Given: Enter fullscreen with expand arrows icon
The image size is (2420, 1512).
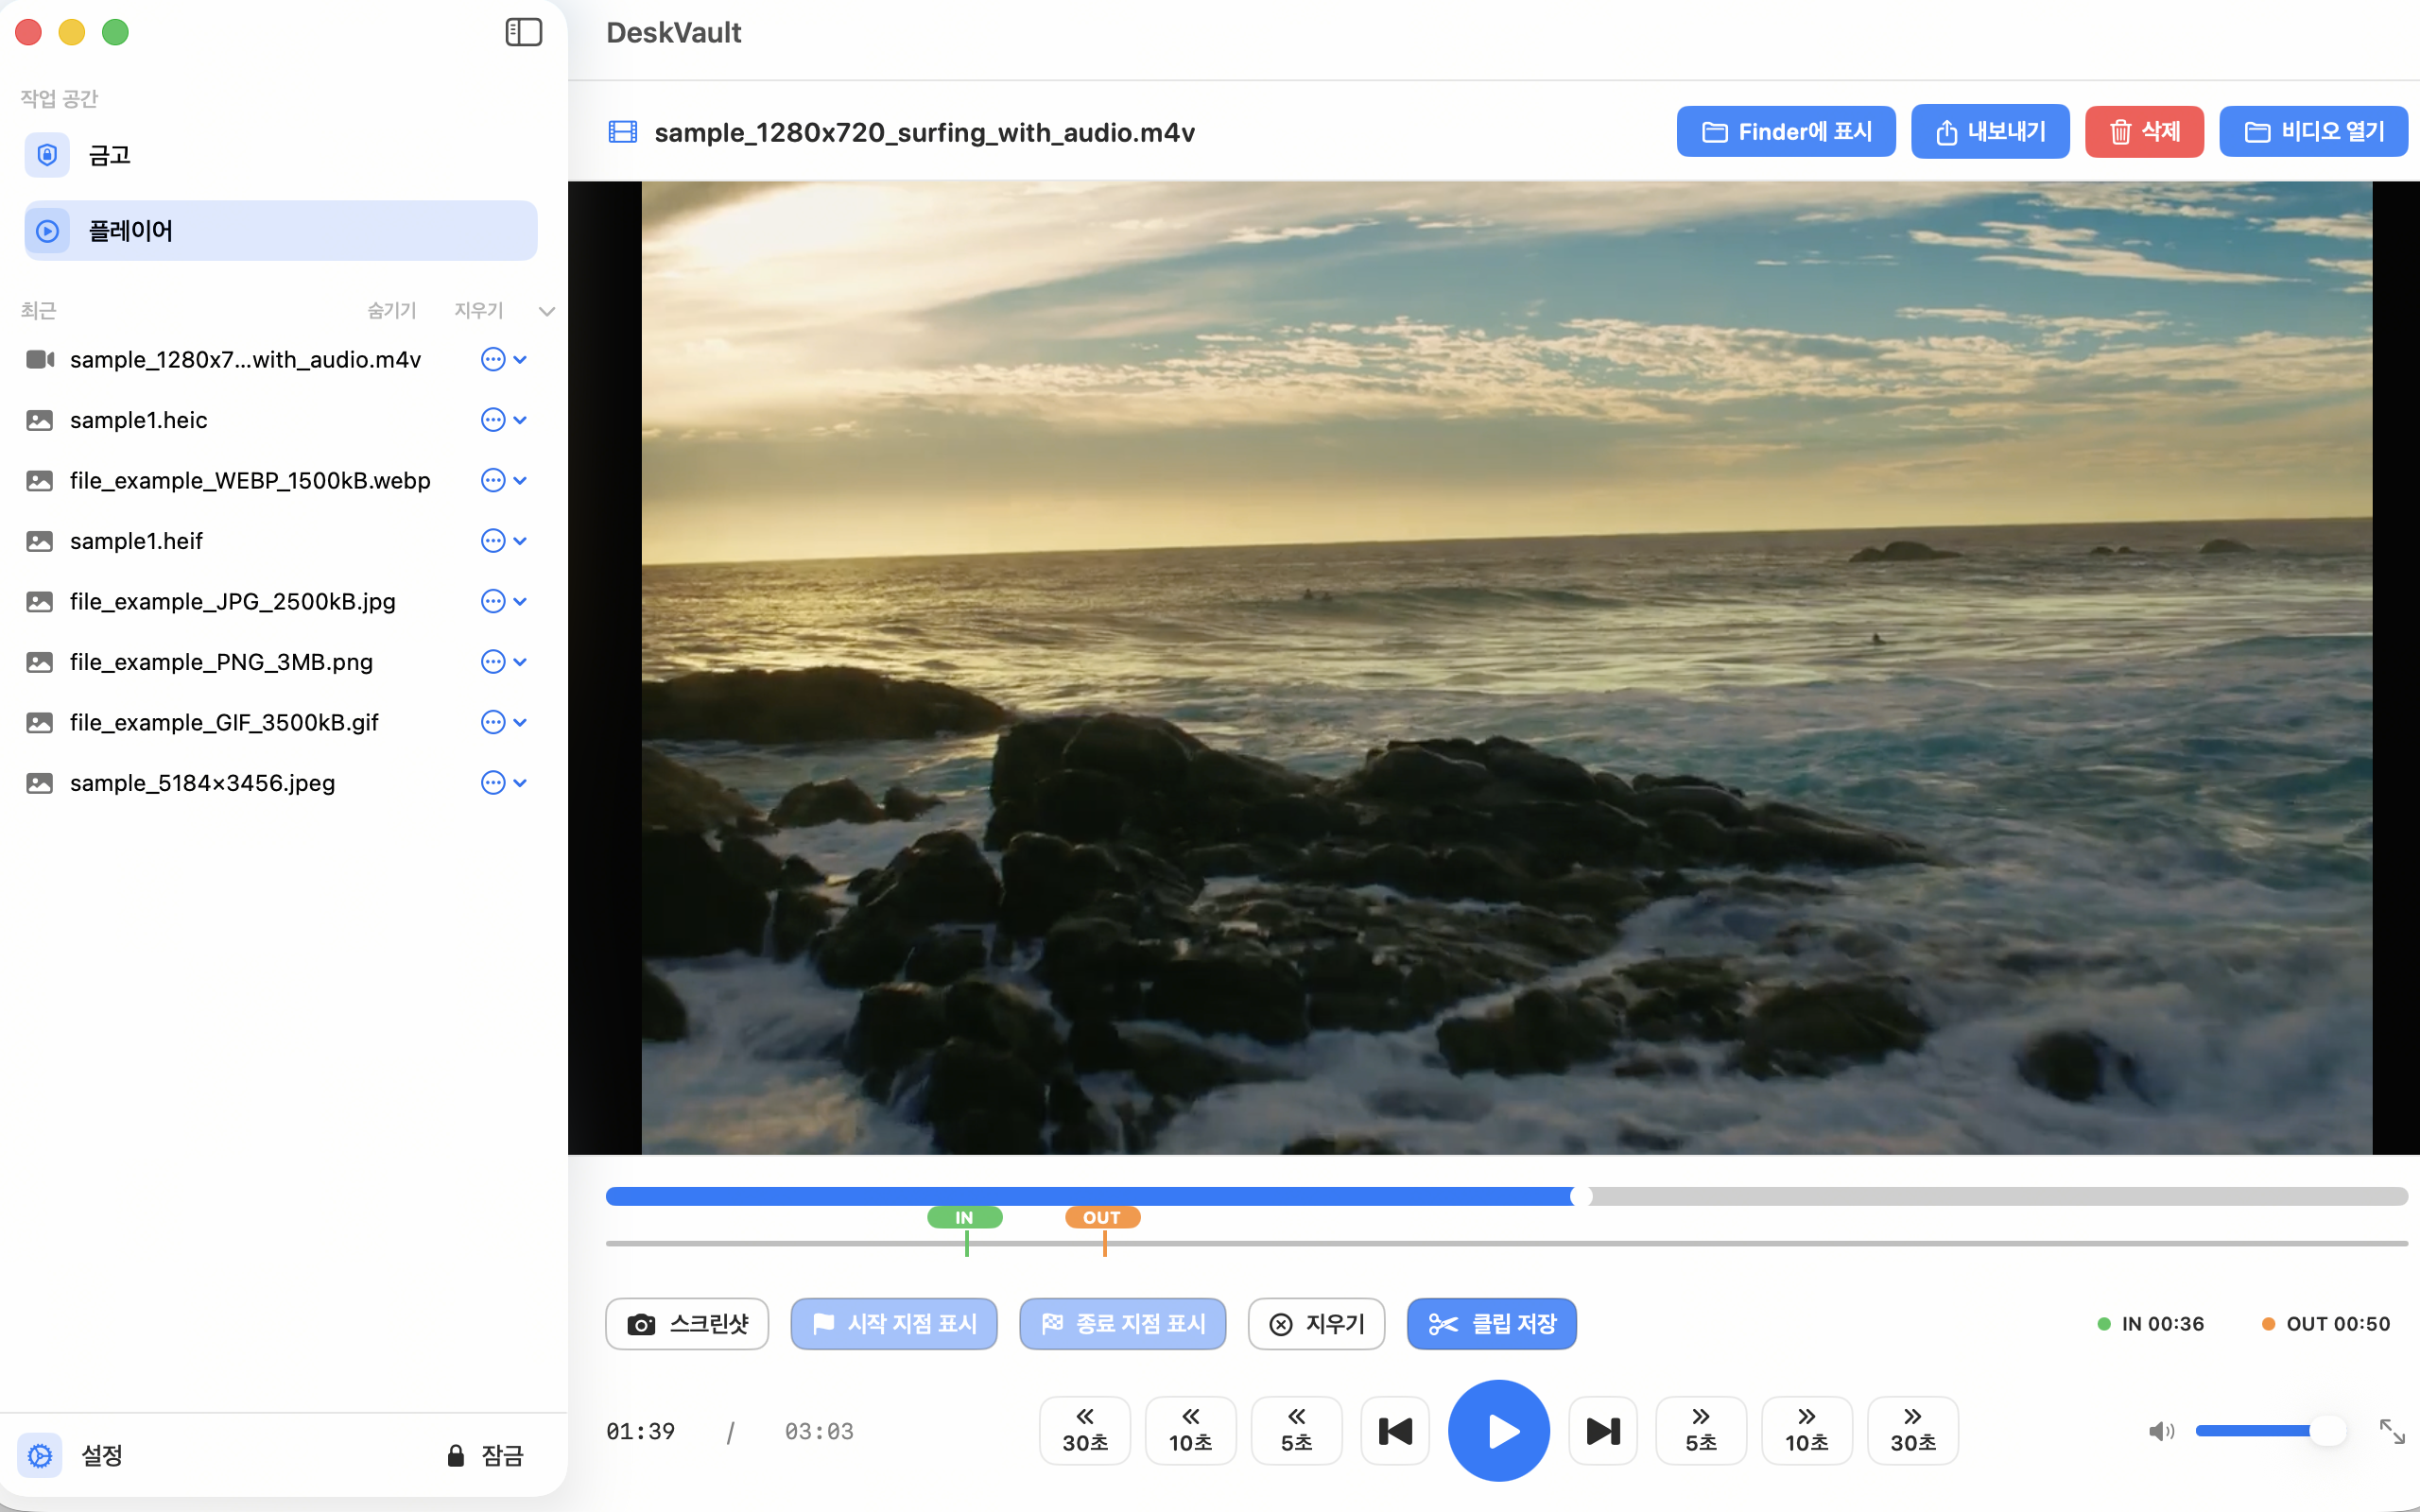Looking at the screenshot, I should pyautogui.click(x=2391, y=1431).
